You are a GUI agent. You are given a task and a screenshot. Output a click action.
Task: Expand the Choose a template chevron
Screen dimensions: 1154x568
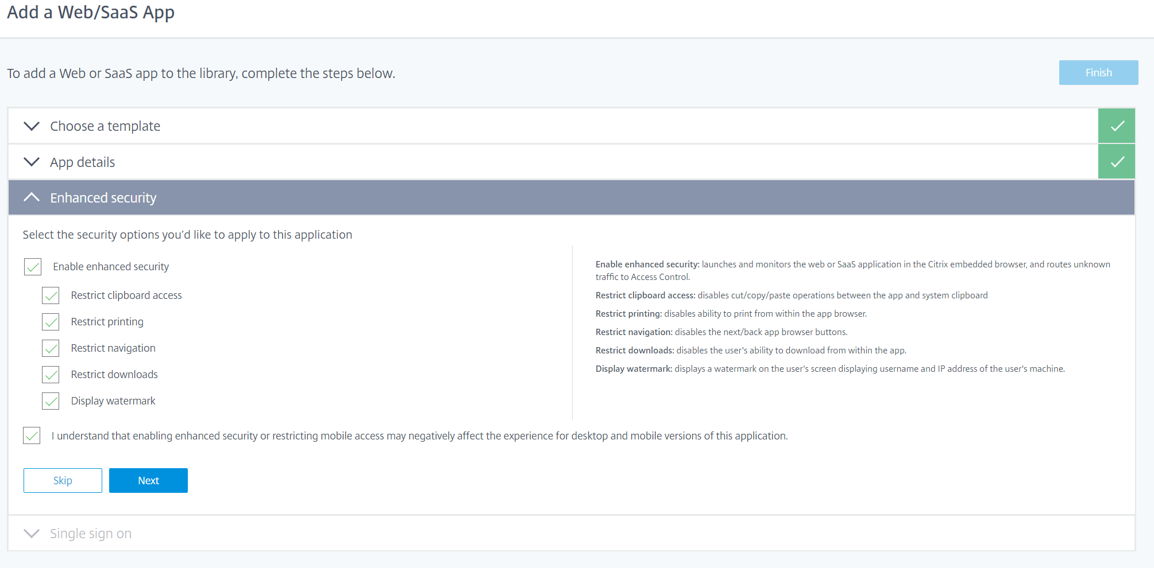31,126
